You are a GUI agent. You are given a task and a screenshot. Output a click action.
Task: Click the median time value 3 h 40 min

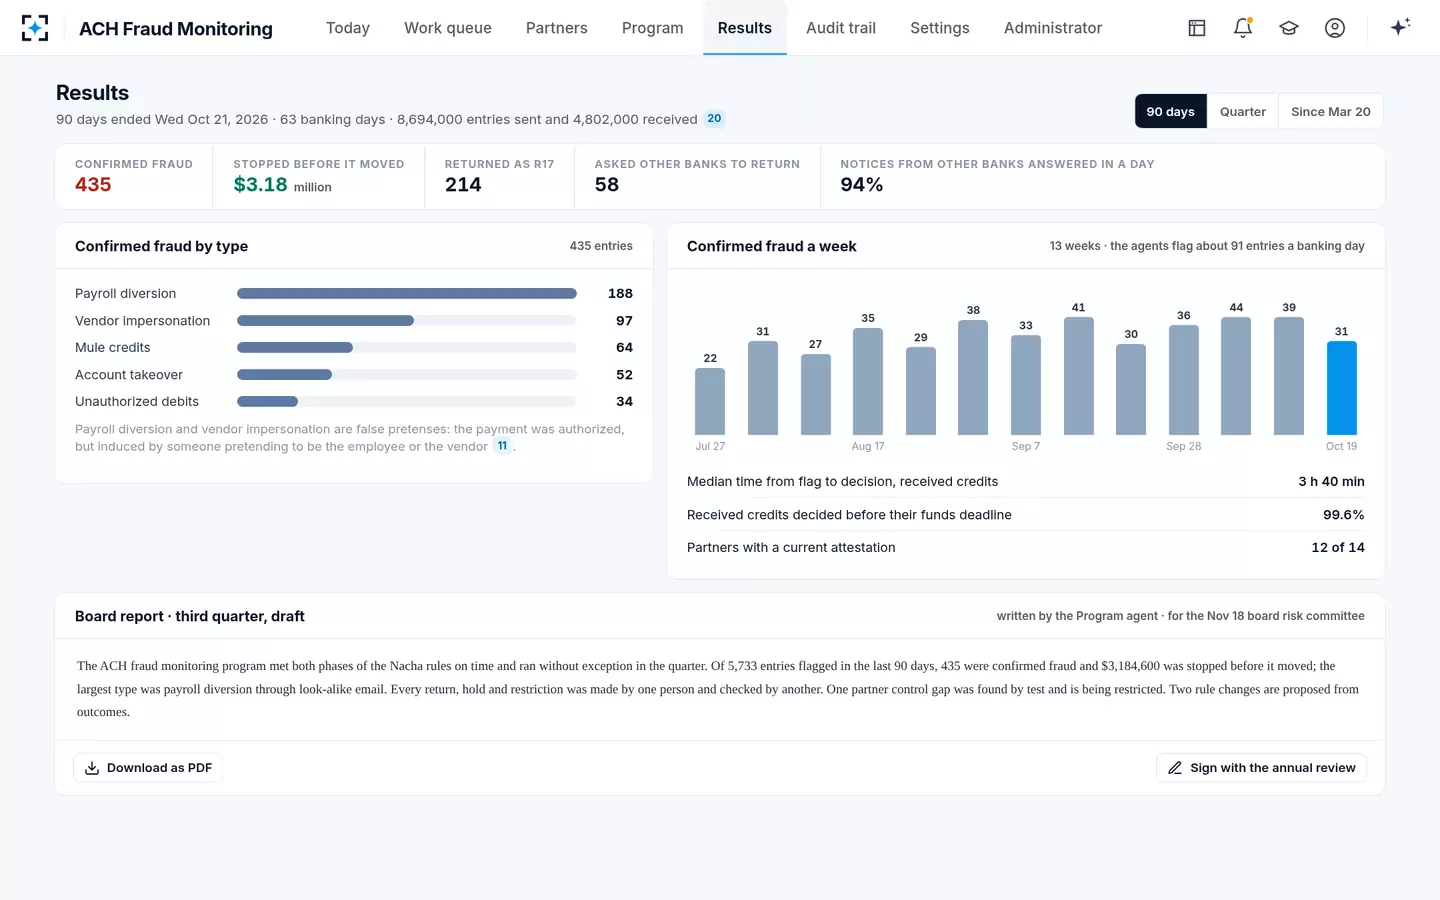point(1331,482)
